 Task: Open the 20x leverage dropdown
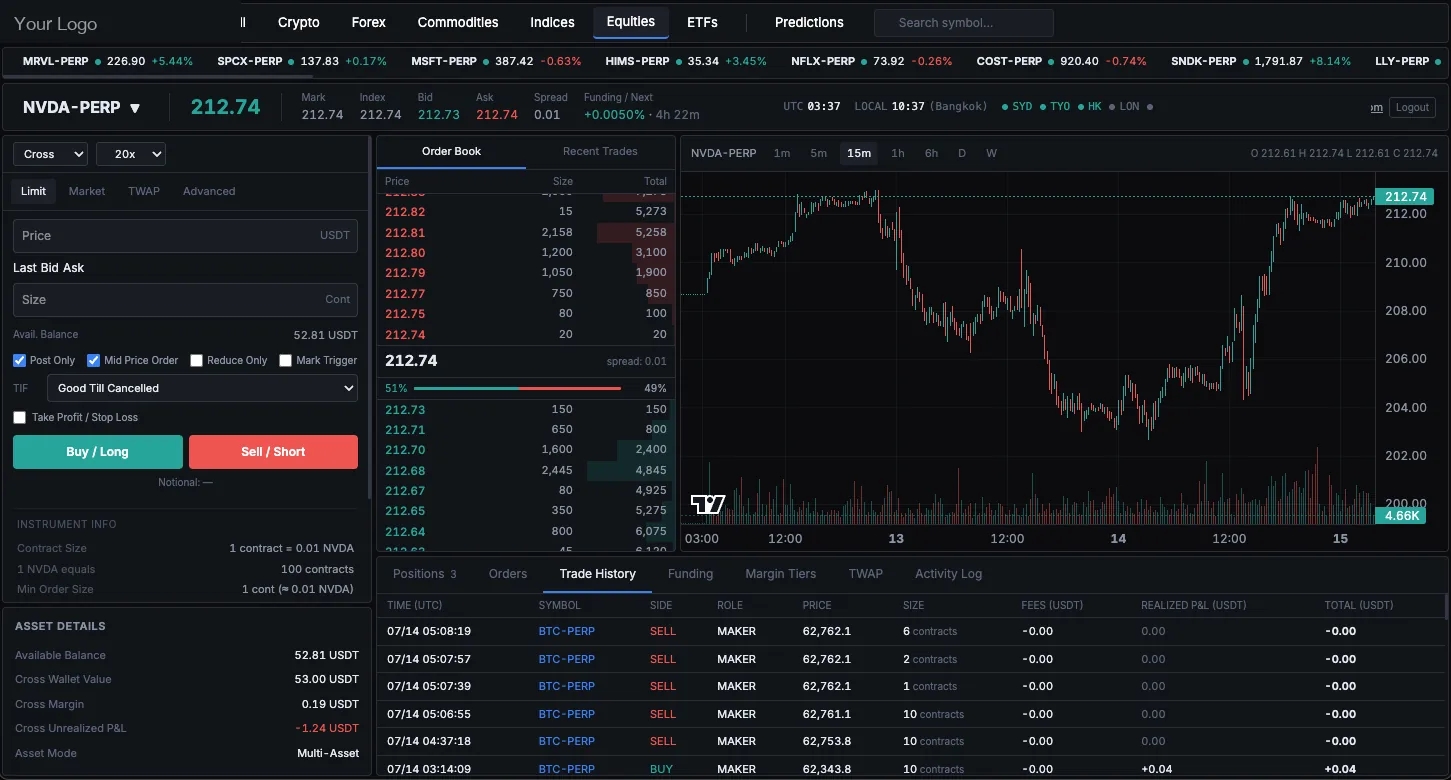(x=131, y=154)
